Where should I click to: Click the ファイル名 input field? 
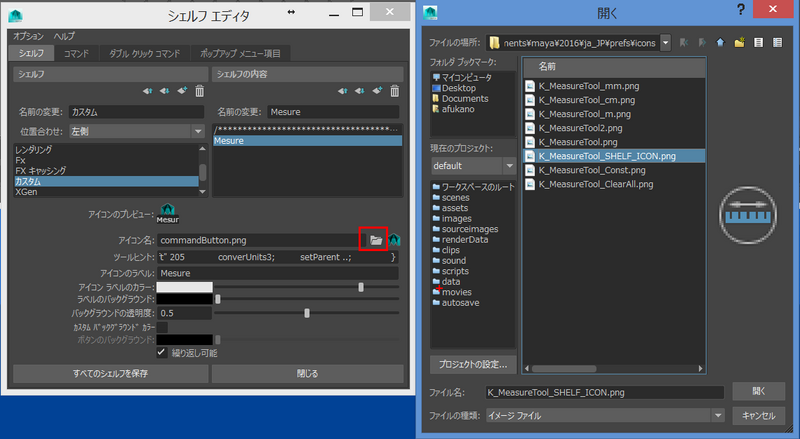point(604,392)
